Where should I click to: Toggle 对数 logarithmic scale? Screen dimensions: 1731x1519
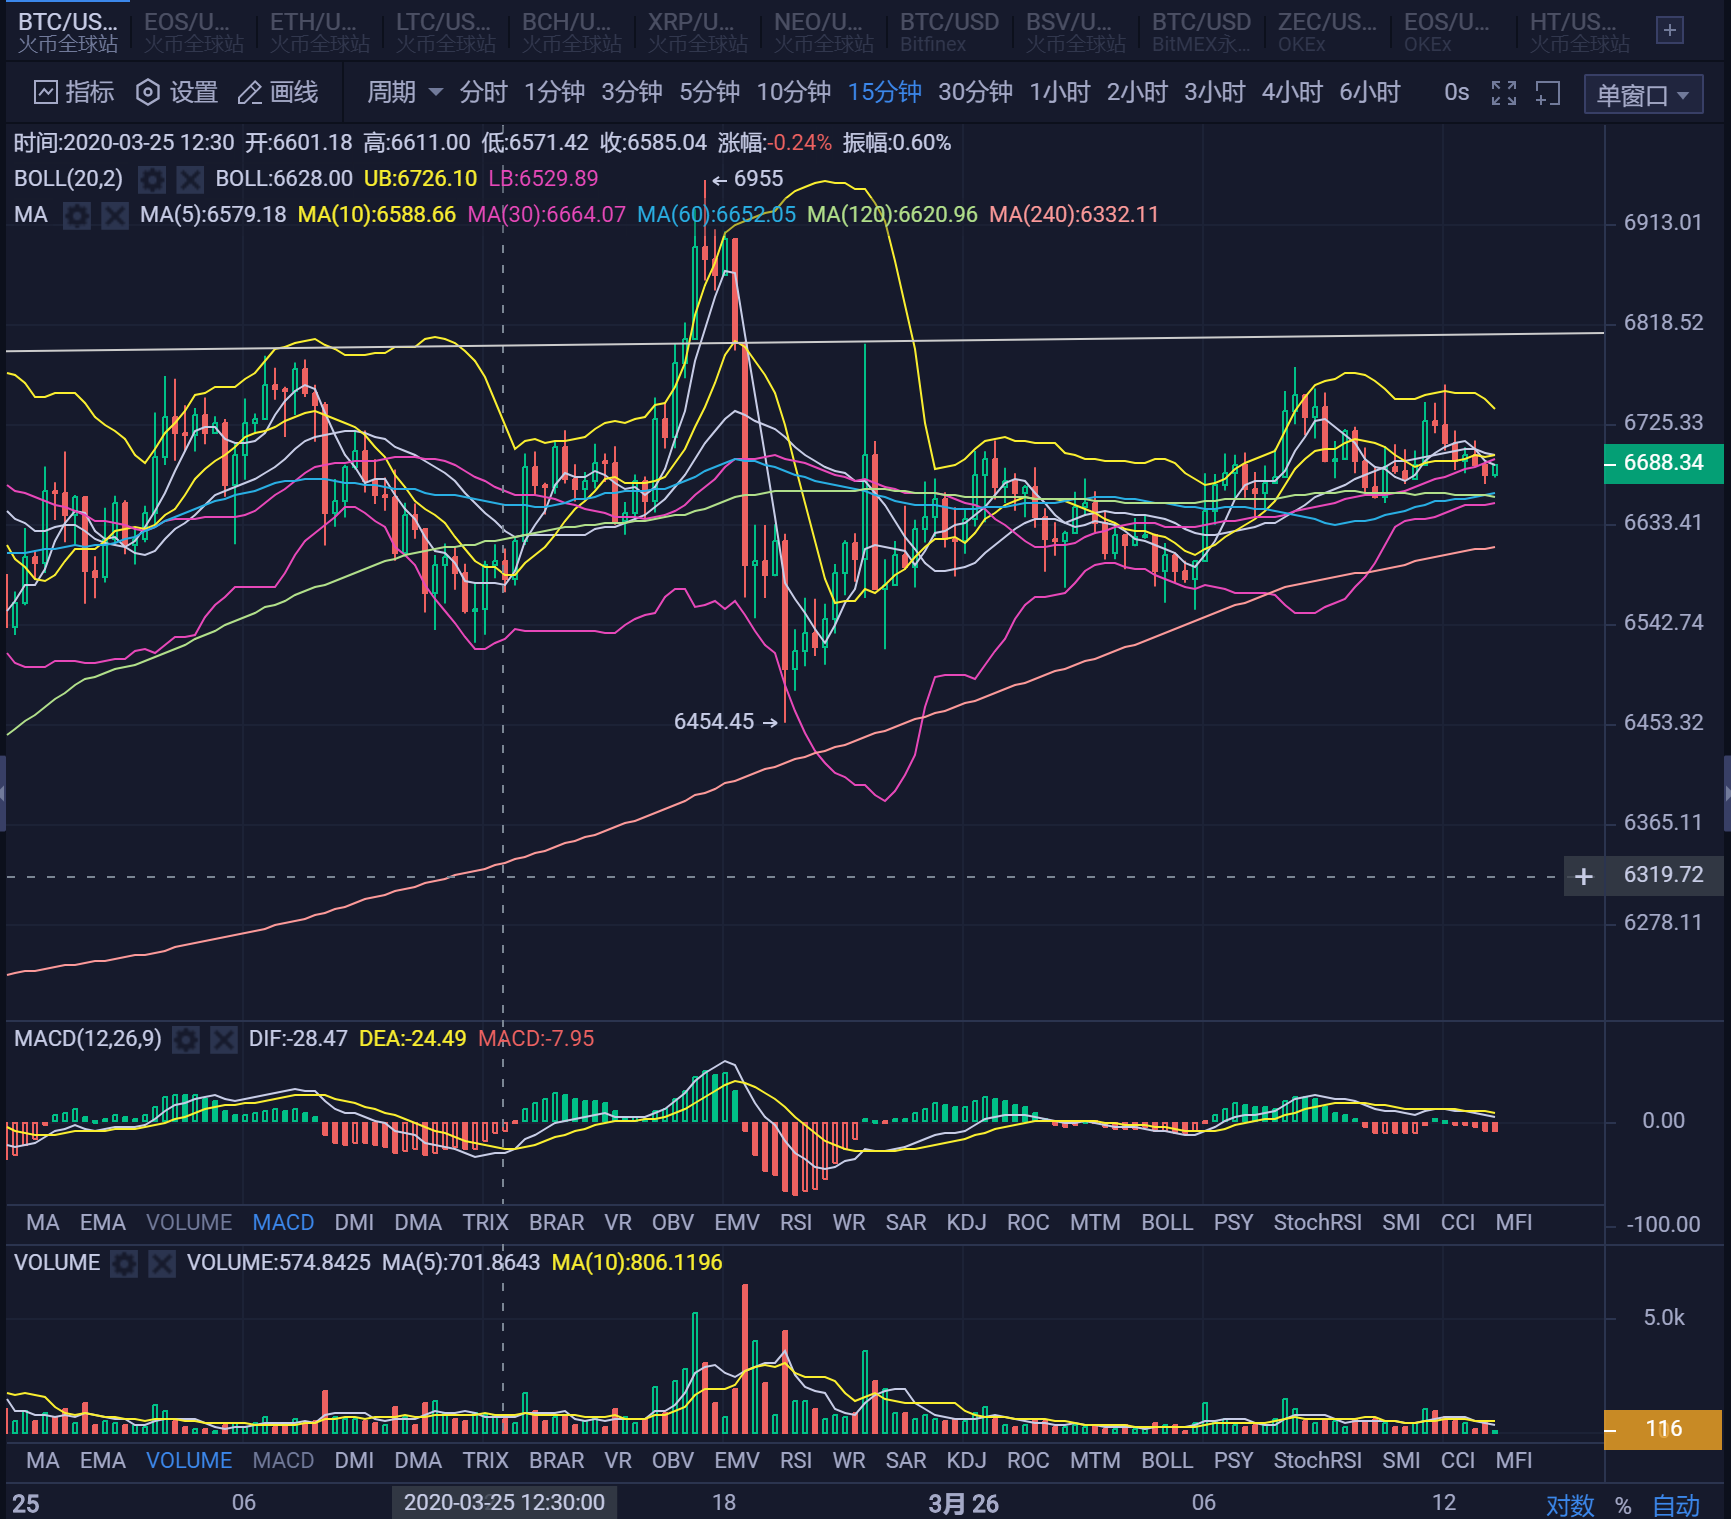1570,1505
